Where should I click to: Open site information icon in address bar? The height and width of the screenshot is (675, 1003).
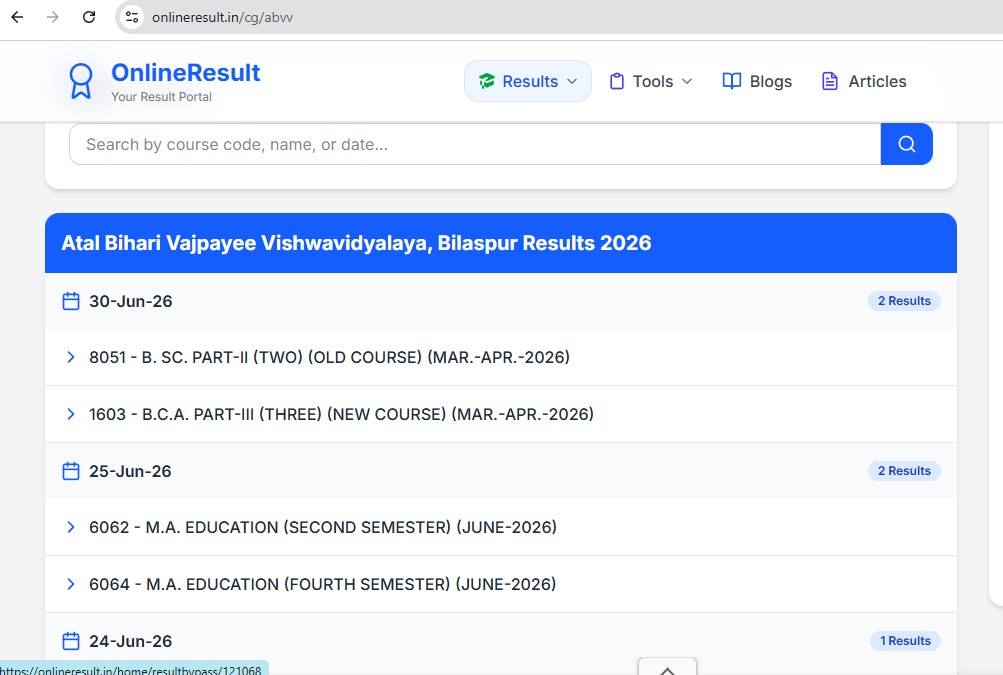tap(132, 17)
